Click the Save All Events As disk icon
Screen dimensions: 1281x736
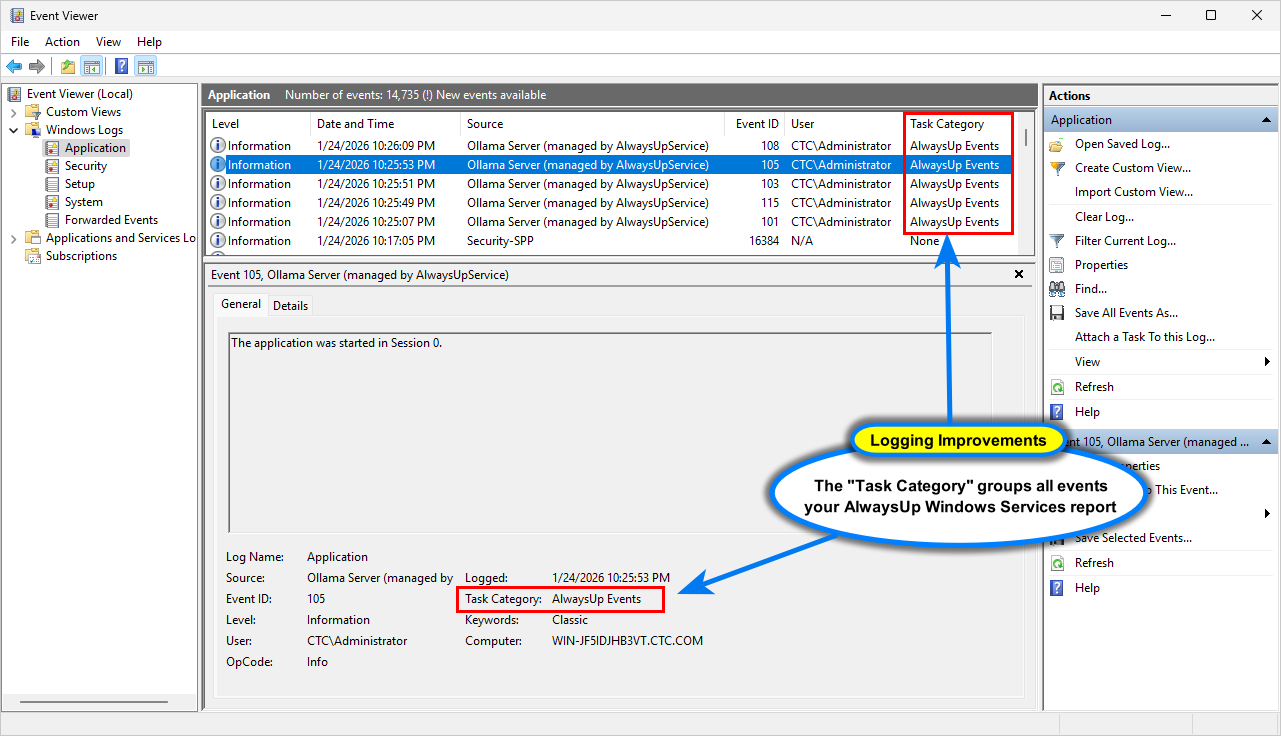click(1057, 312)
